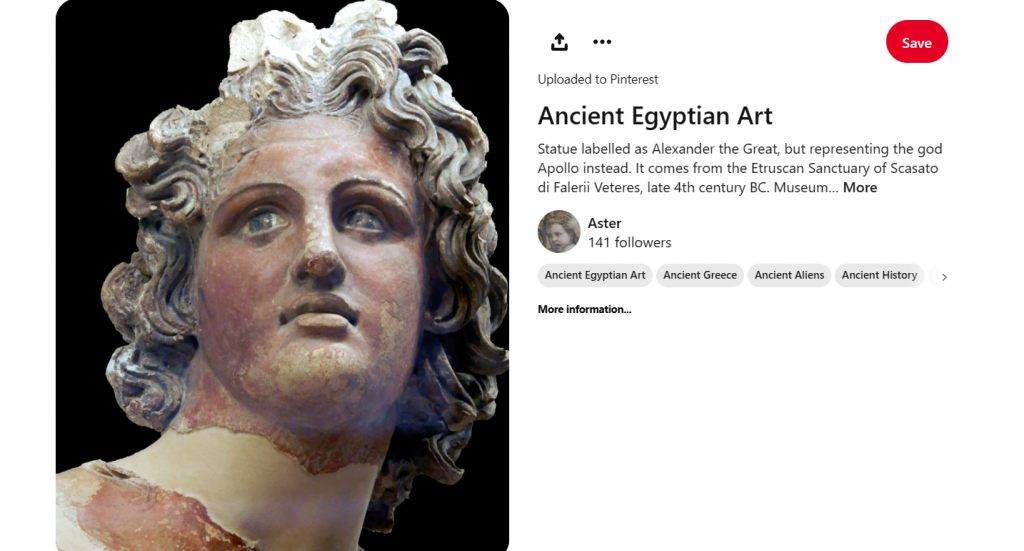The height and width of the screenshot is (551, 1024).
Task: Select the Ancient Aliens tag chip
Action: (789, 276)
